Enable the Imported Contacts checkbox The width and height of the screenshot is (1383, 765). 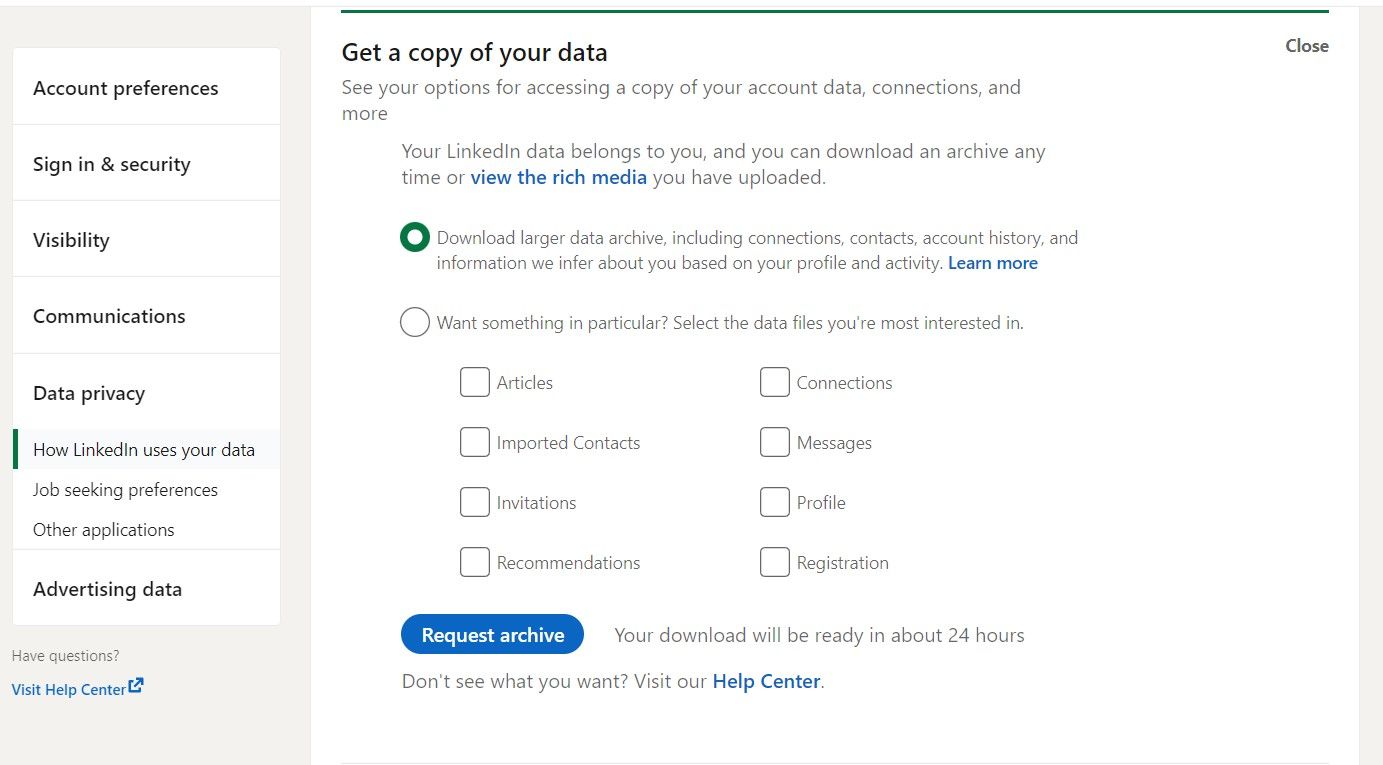(475, 443)
